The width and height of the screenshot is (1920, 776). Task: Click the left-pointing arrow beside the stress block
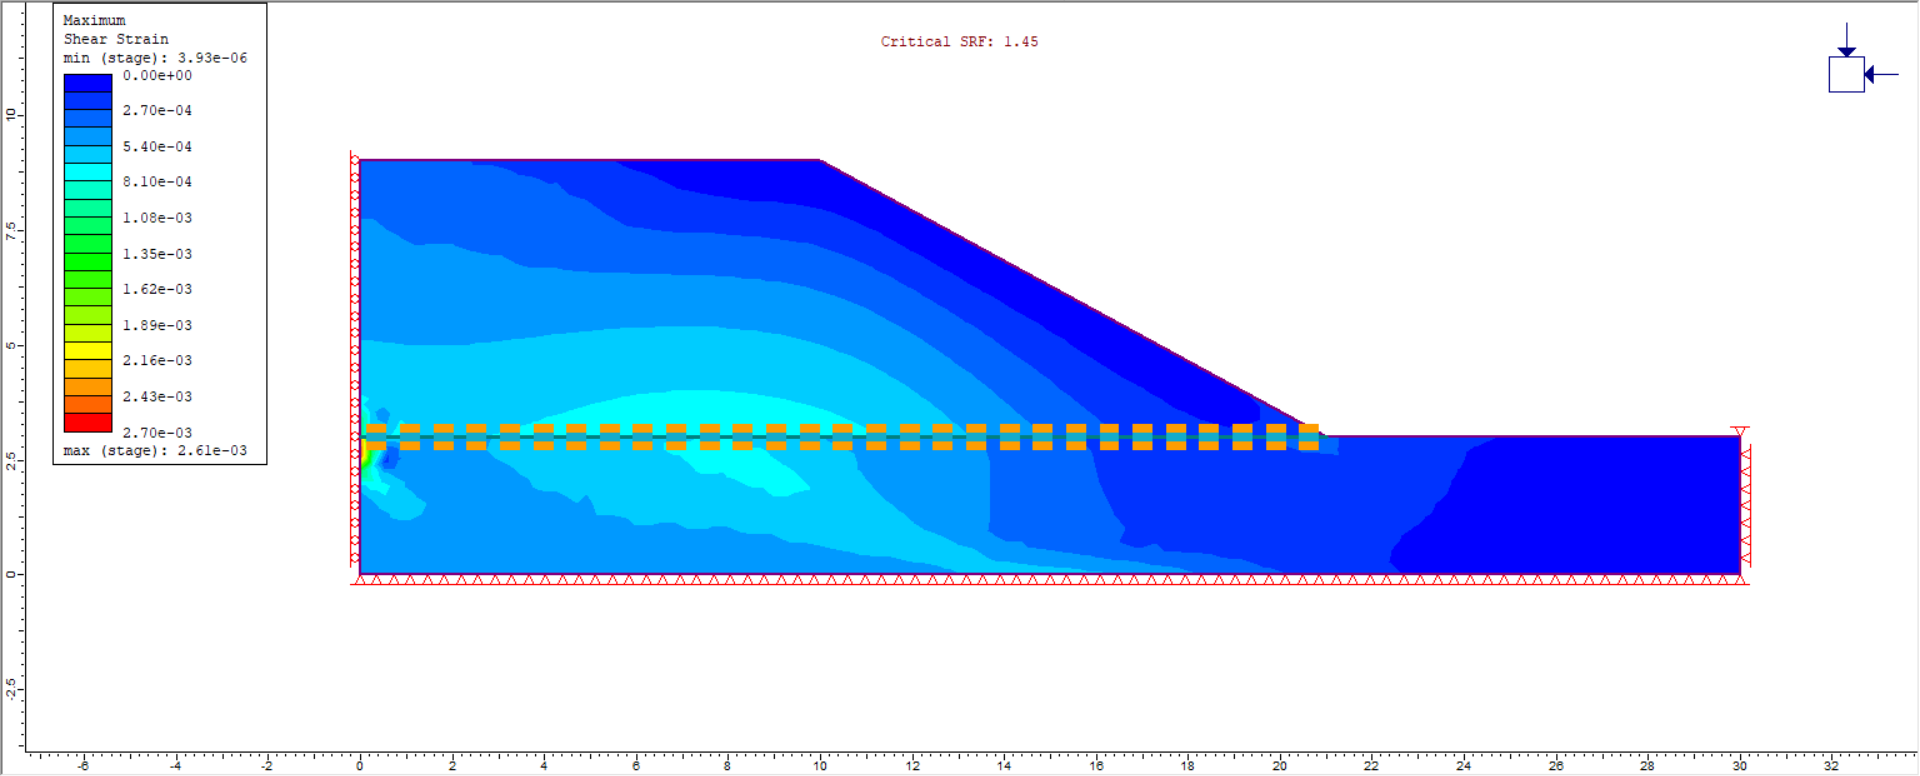1882,74
